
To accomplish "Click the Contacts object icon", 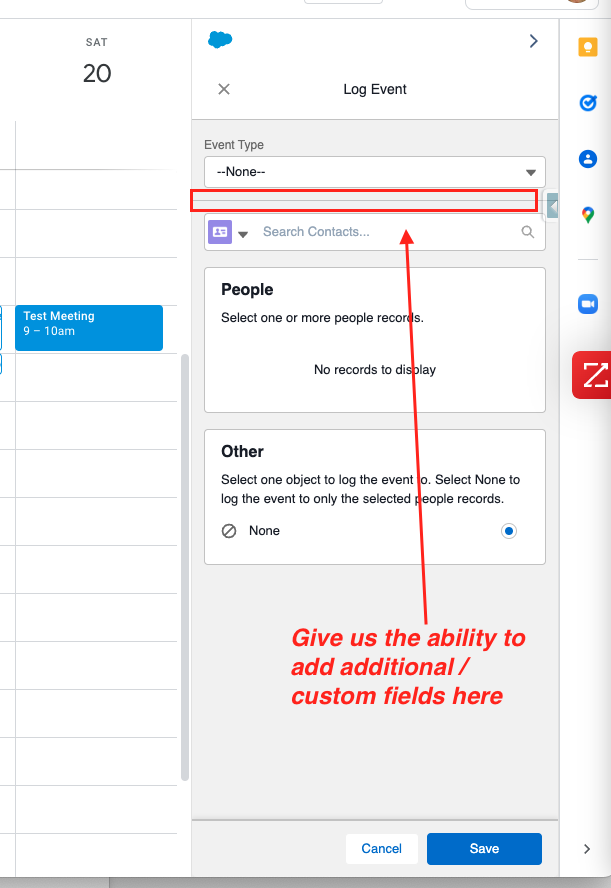I will [220, 232].
